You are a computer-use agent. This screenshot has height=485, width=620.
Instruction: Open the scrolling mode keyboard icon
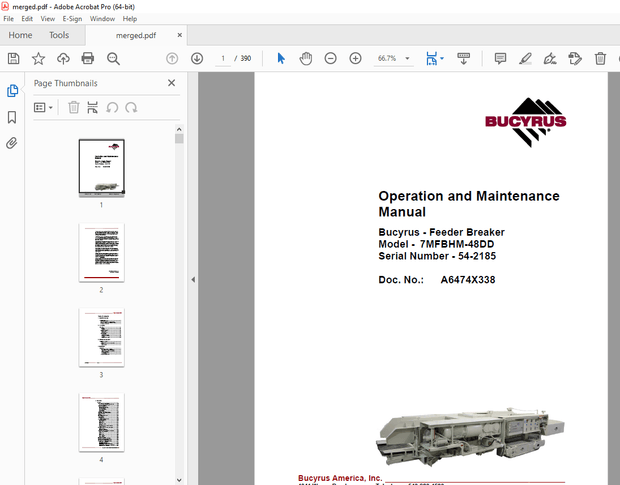[x=463, y=59]
